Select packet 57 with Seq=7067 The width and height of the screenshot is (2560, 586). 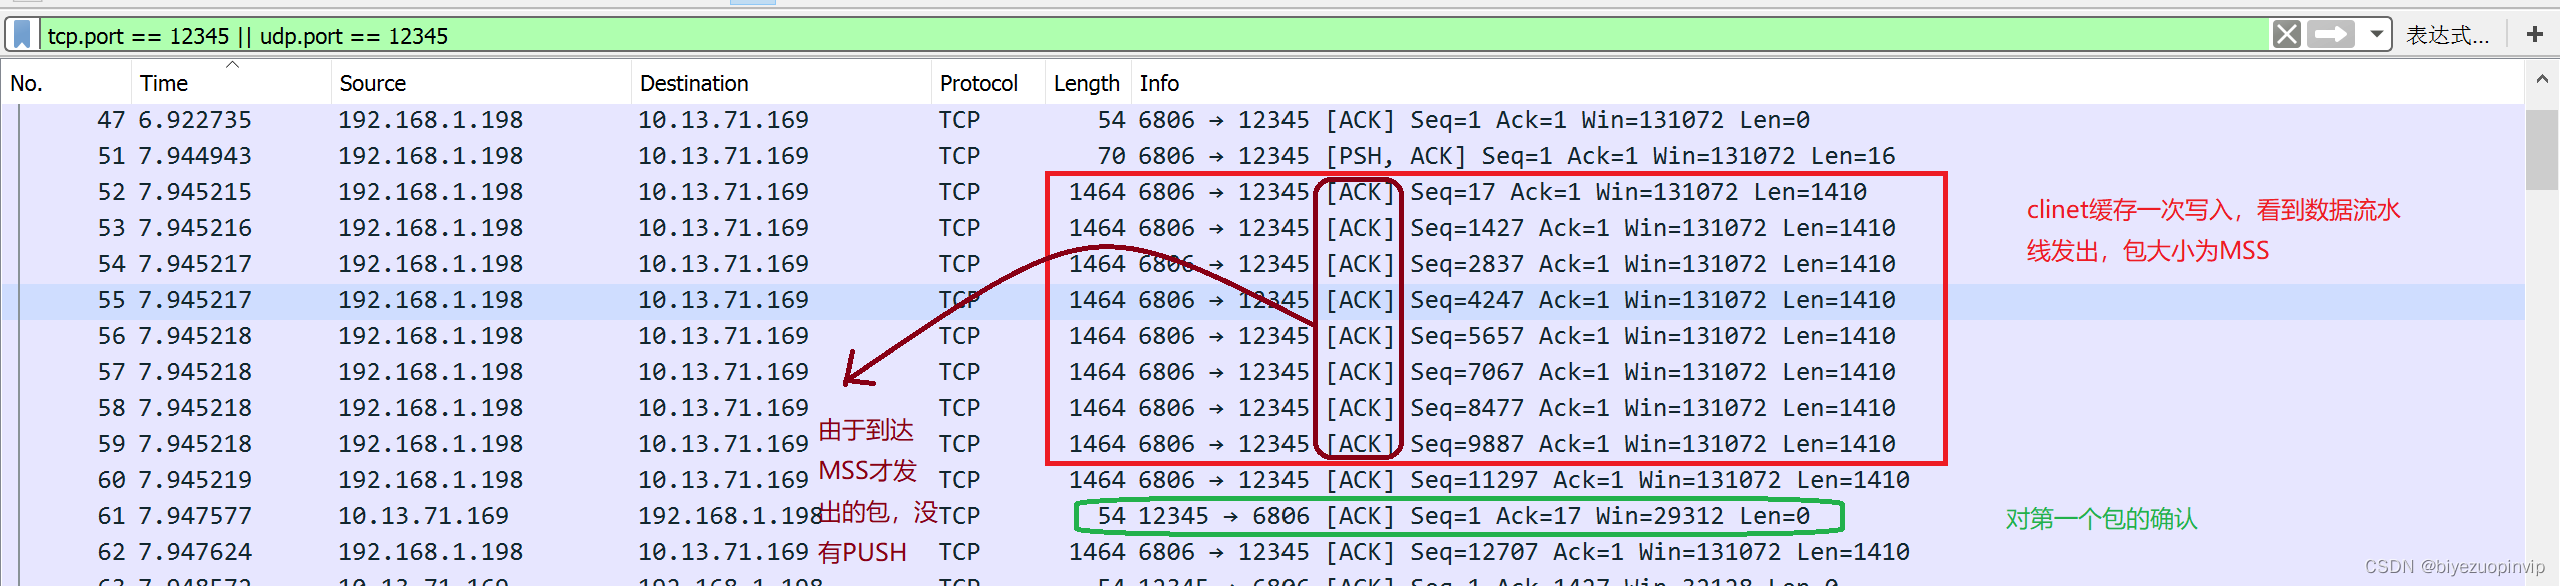[x=1262, y=372]
